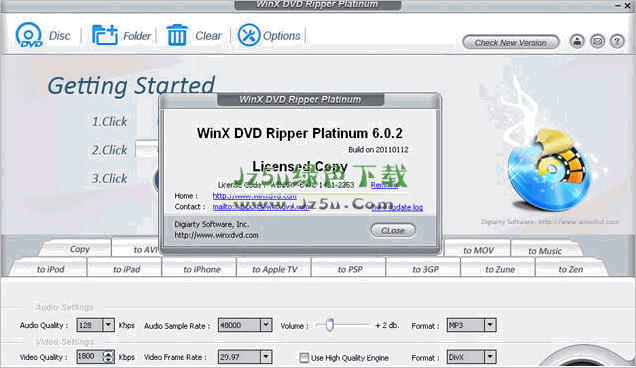
Task: Click the Video Quality 1800 field
Action: point(90,357)
